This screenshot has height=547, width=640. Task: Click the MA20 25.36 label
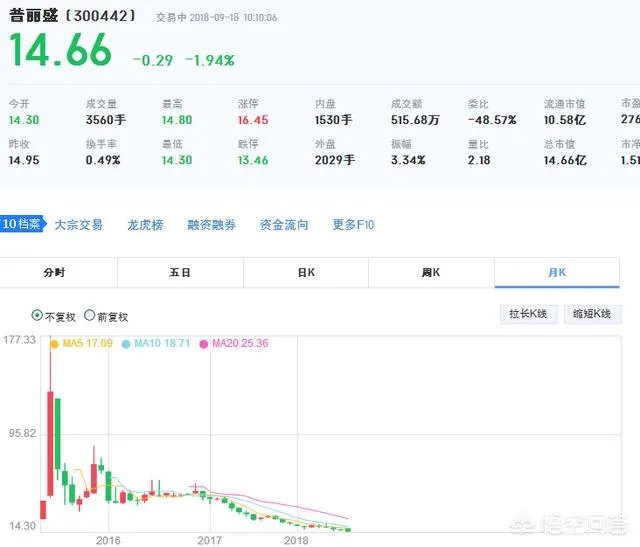point(240,343)
